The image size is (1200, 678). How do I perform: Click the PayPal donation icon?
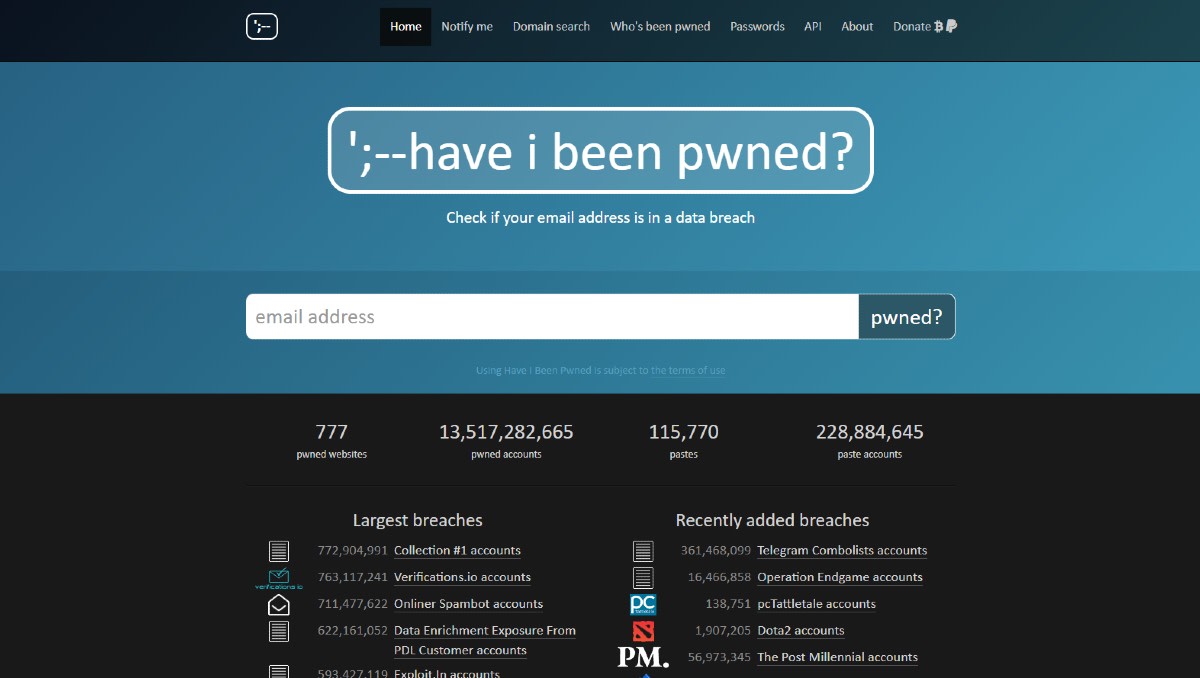click(x=952, y=26)
